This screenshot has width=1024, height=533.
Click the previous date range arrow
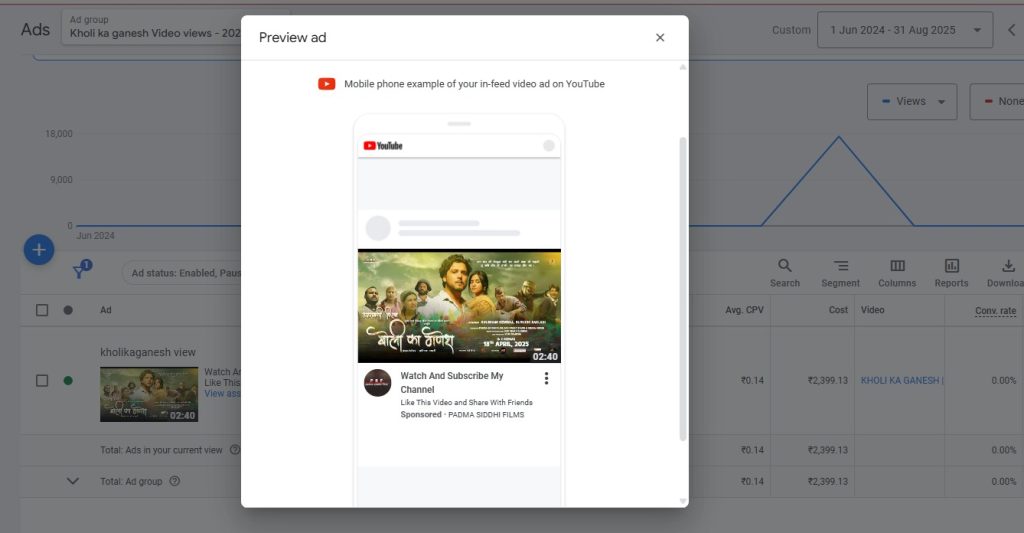tap(1012, 30)
